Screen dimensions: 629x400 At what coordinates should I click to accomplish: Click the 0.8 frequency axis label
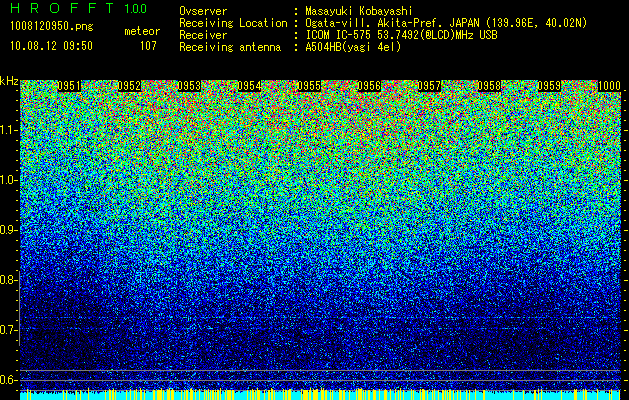8,280
